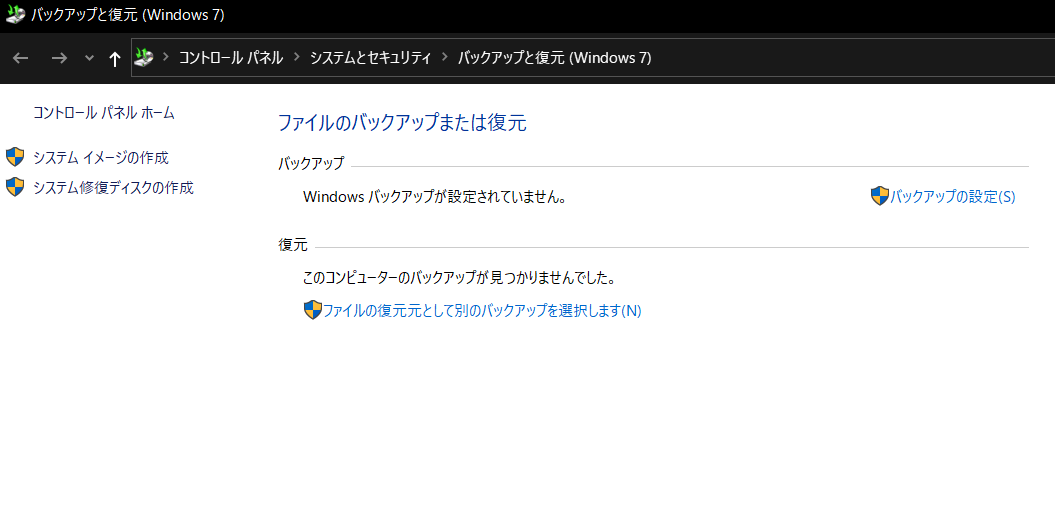Click the backup icon in the title bar
Screen dimensions: 1055x515
[15, 15]
